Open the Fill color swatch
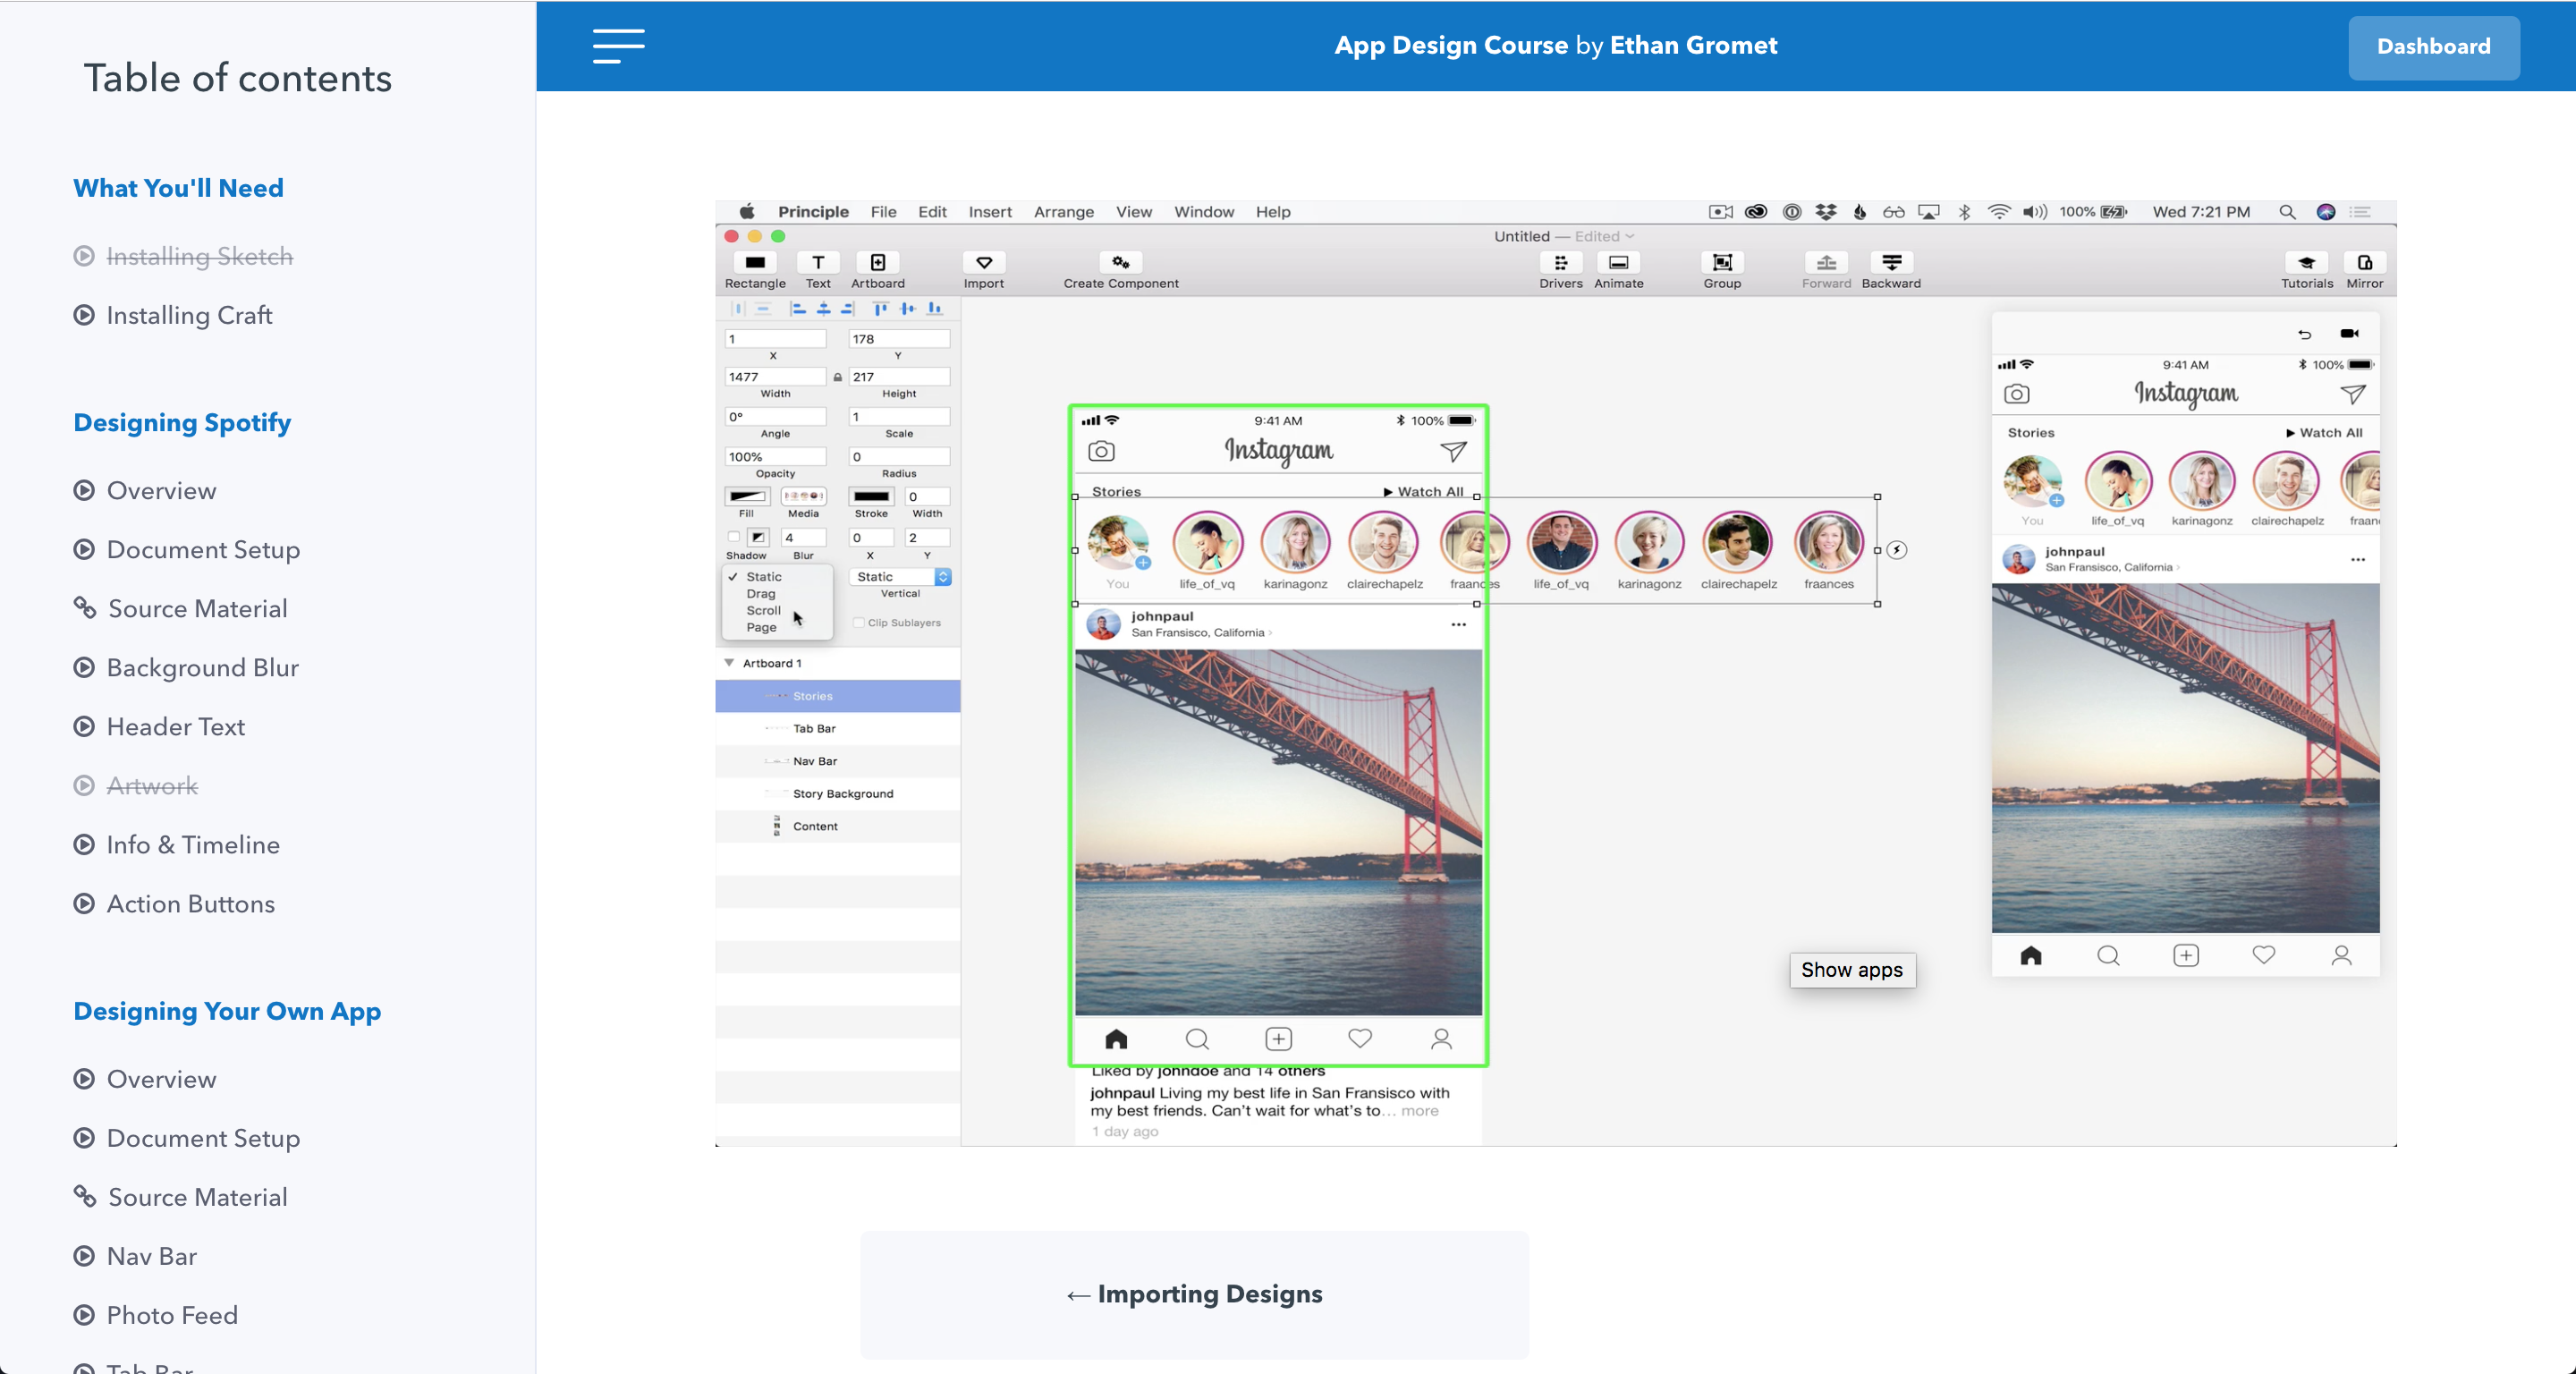Viewport: 2576px width, 1374px height. (x=746, y=497)
